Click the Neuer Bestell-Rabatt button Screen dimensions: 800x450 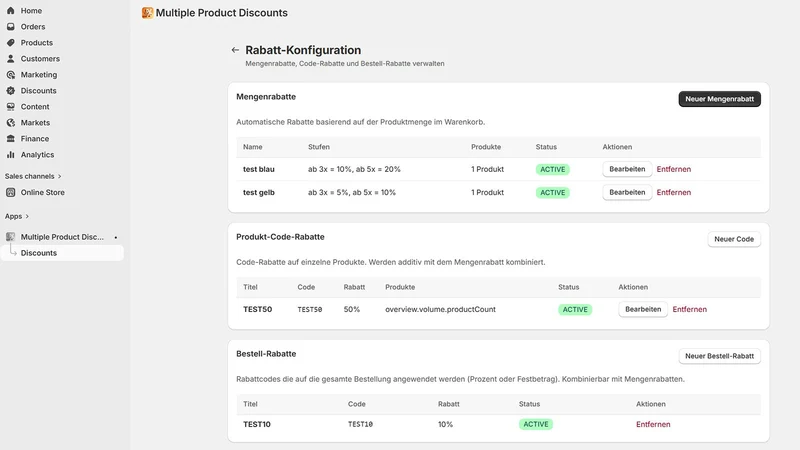click(x=719, y=356)
